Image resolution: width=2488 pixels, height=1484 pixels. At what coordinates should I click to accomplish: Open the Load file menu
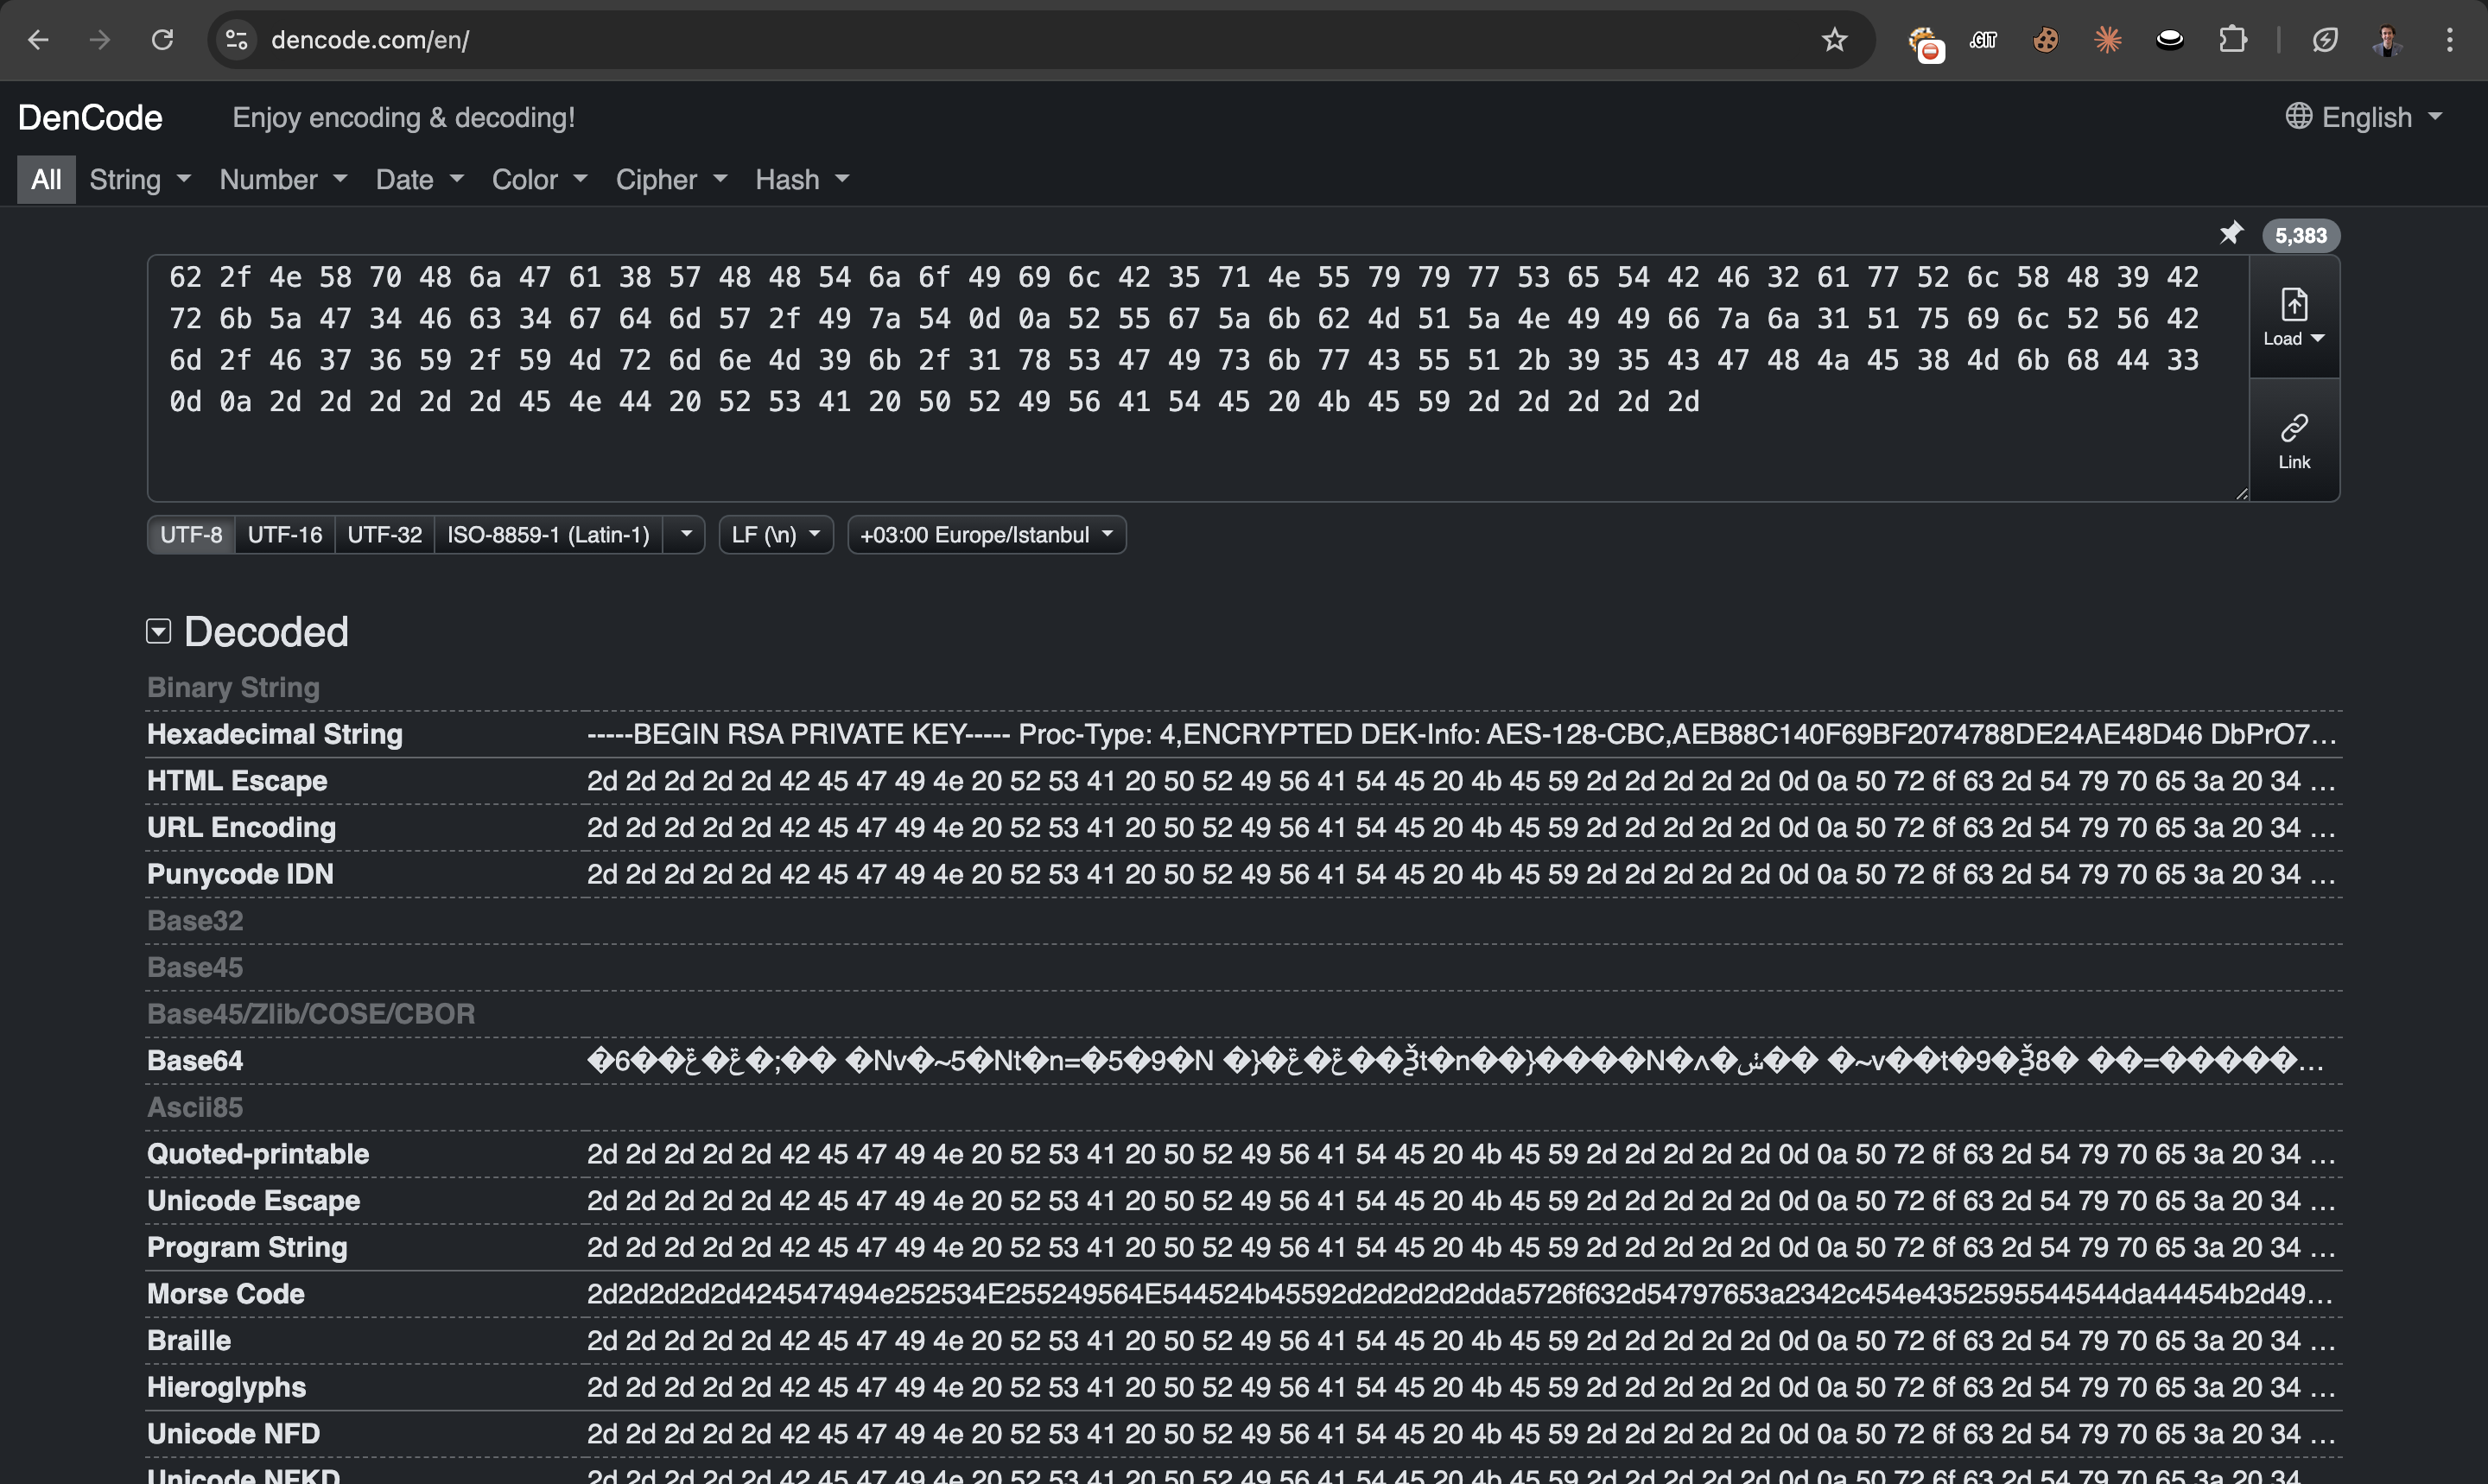click(x=2294, y=317)
